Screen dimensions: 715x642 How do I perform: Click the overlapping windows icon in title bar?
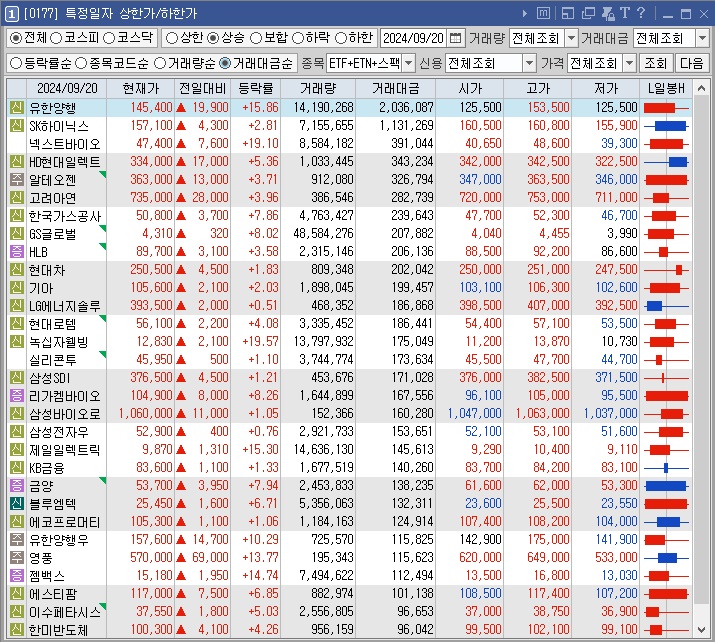(x=588, y=13)
